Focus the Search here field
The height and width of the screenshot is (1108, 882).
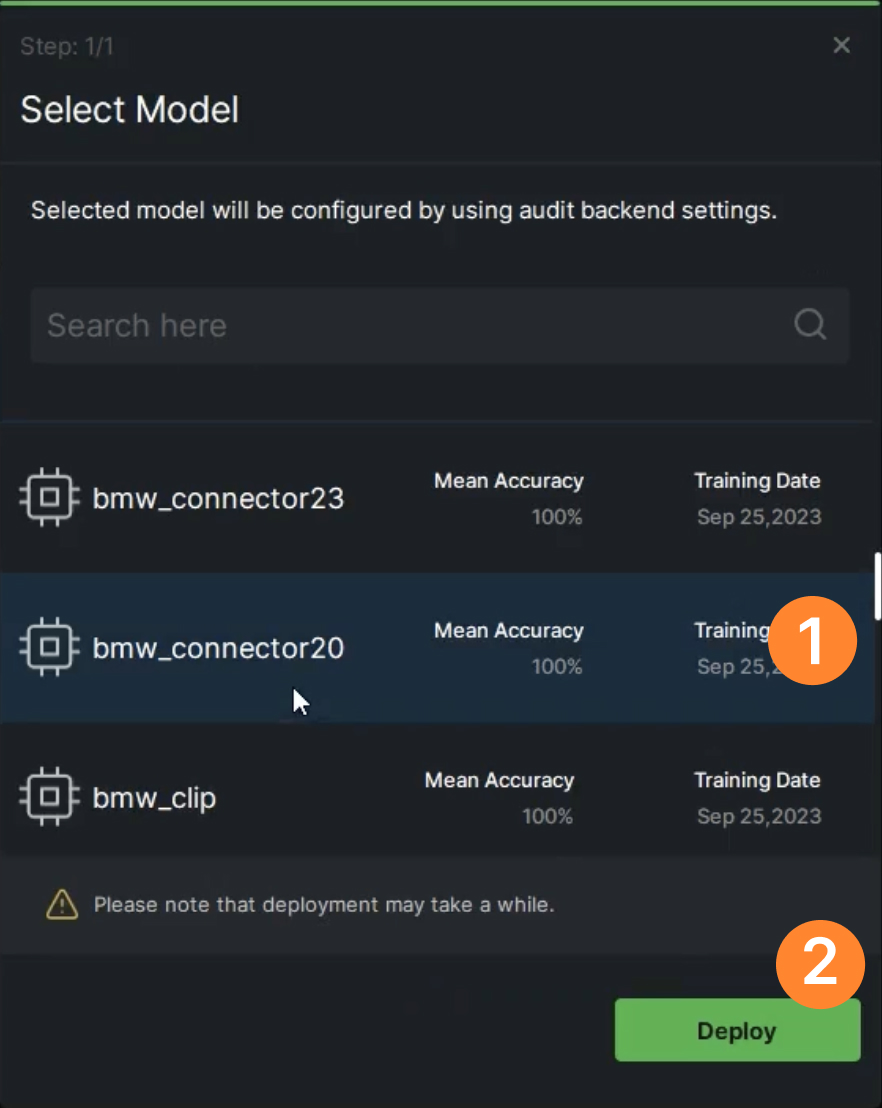pyautogui.click(x=439, y=325)
